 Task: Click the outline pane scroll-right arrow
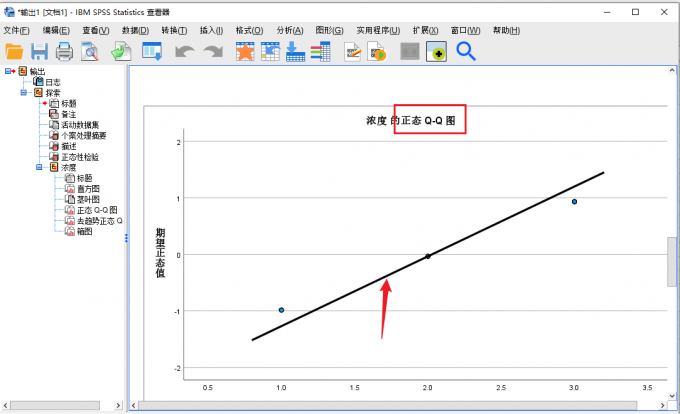[x=118, y=405]
